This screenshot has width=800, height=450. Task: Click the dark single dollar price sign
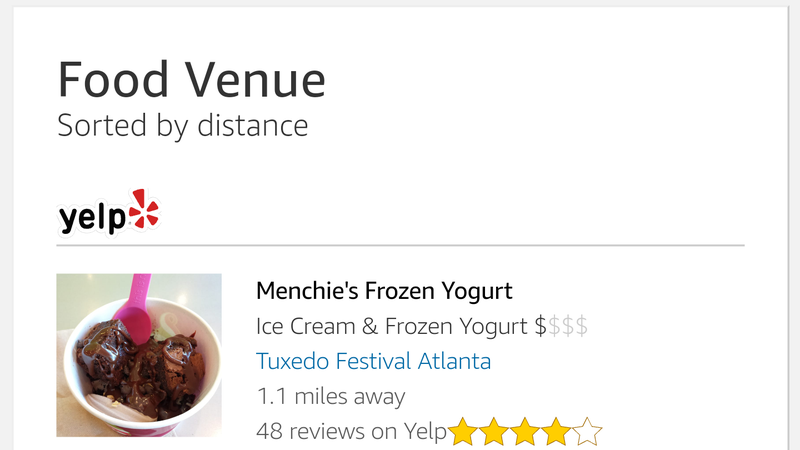coord(540,326)
